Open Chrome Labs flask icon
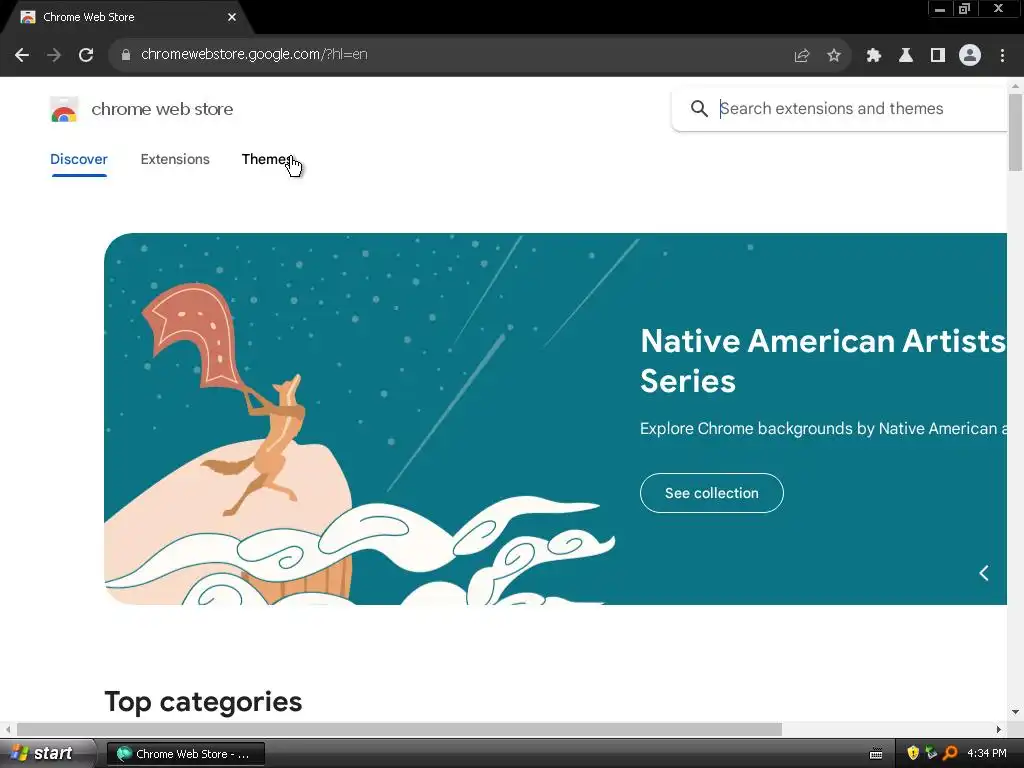 tap(906, 56)
